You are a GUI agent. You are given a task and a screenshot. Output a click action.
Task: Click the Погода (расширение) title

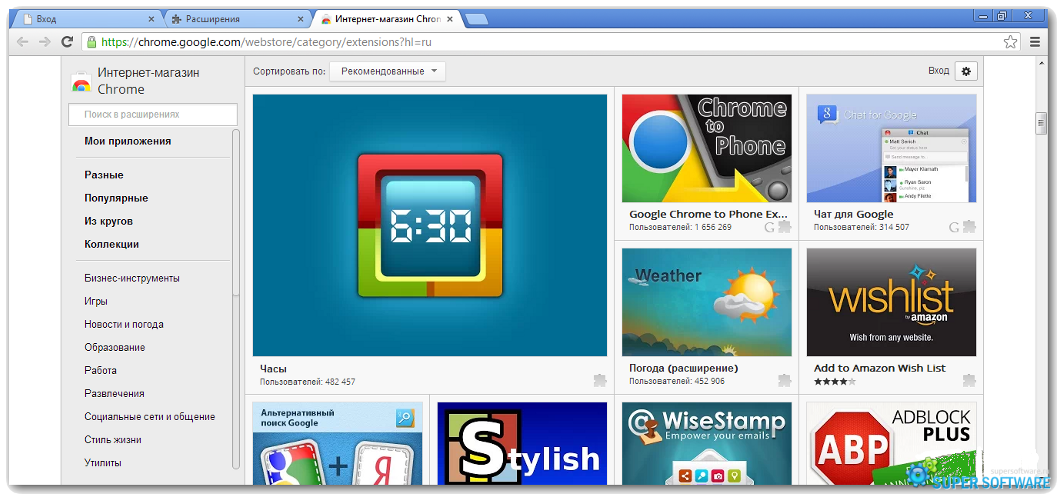point(683,368)
